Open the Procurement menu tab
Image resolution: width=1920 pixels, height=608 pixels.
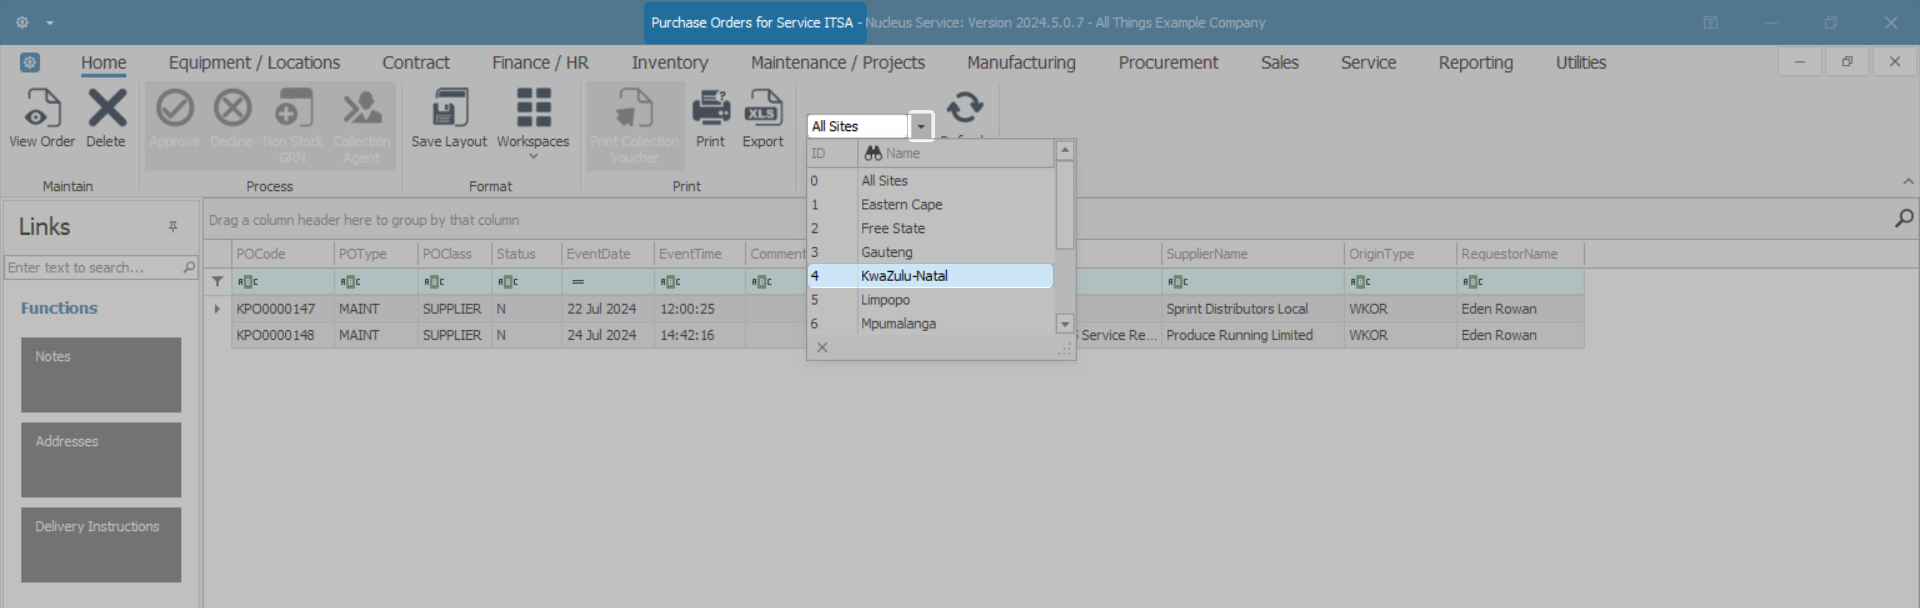[x=1168, y=63]
